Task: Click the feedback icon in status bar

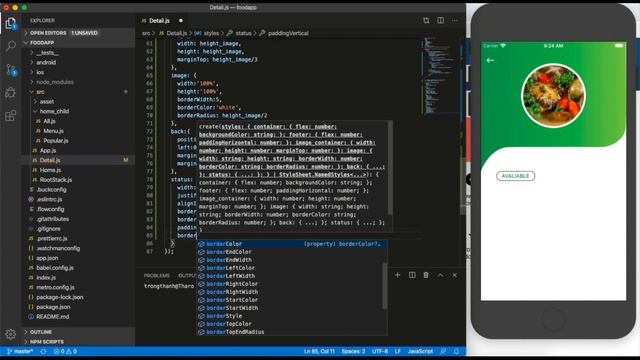Action: coord(443,351)
